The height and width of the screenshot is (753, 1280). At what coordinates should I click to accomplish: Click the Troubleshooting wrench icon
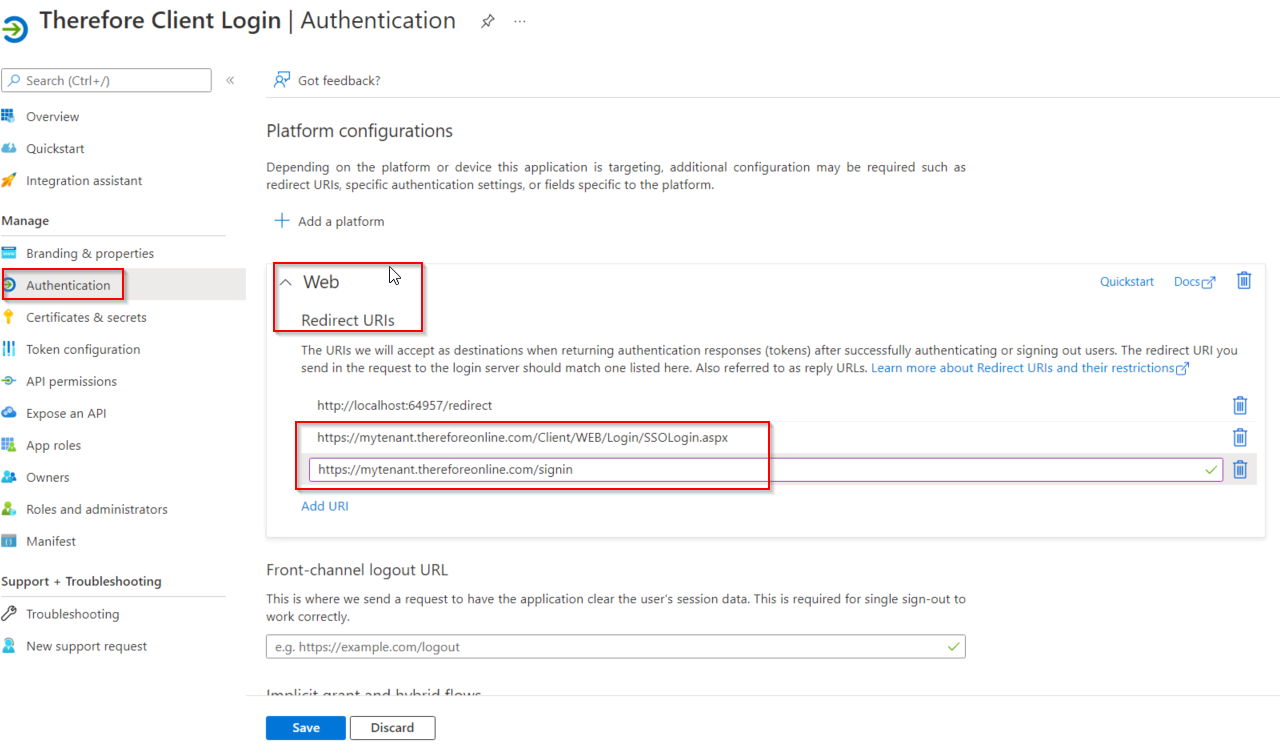[x=9, y=614]
